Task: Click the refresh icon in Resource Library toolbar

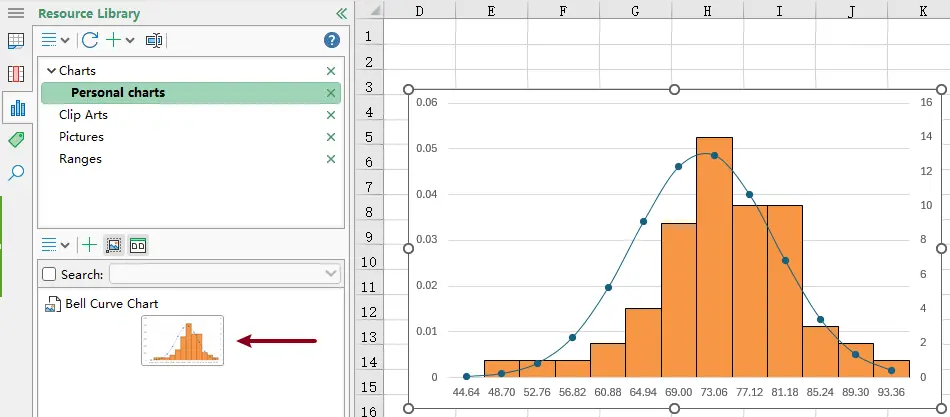Action: pos(90,40)
